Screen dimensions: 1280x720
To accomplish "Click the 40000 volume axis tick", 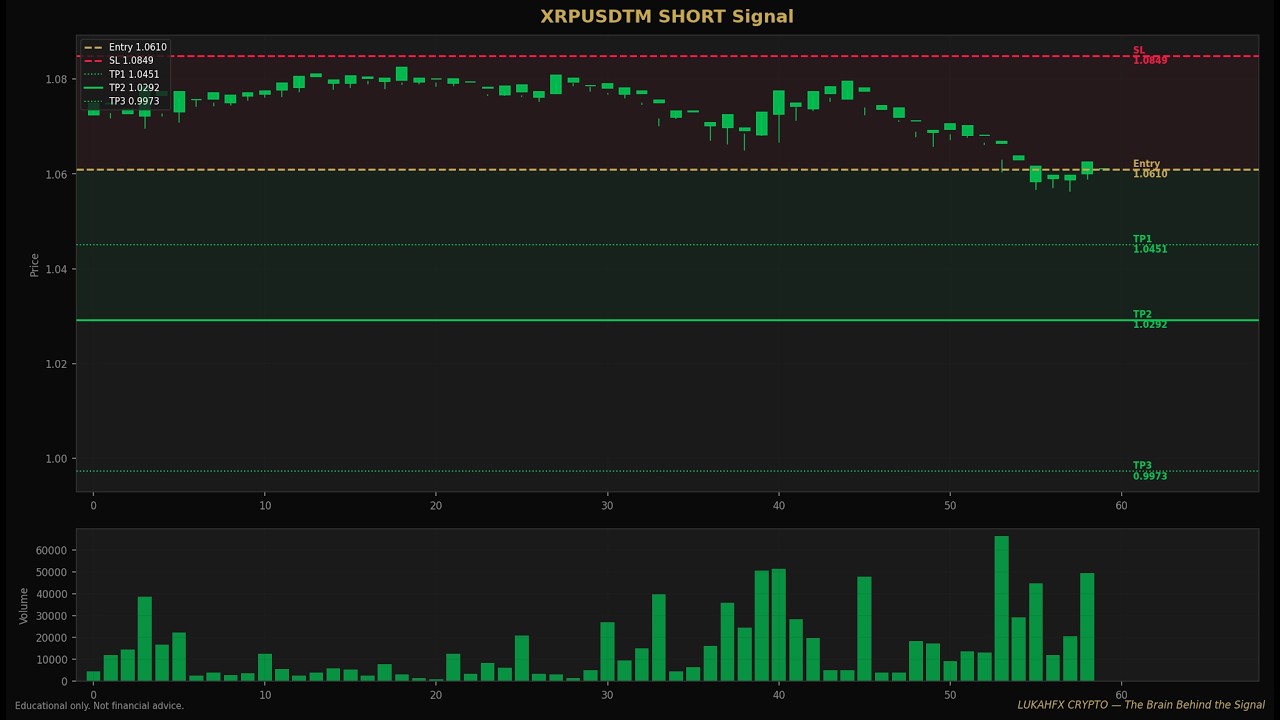I will 50,594.
